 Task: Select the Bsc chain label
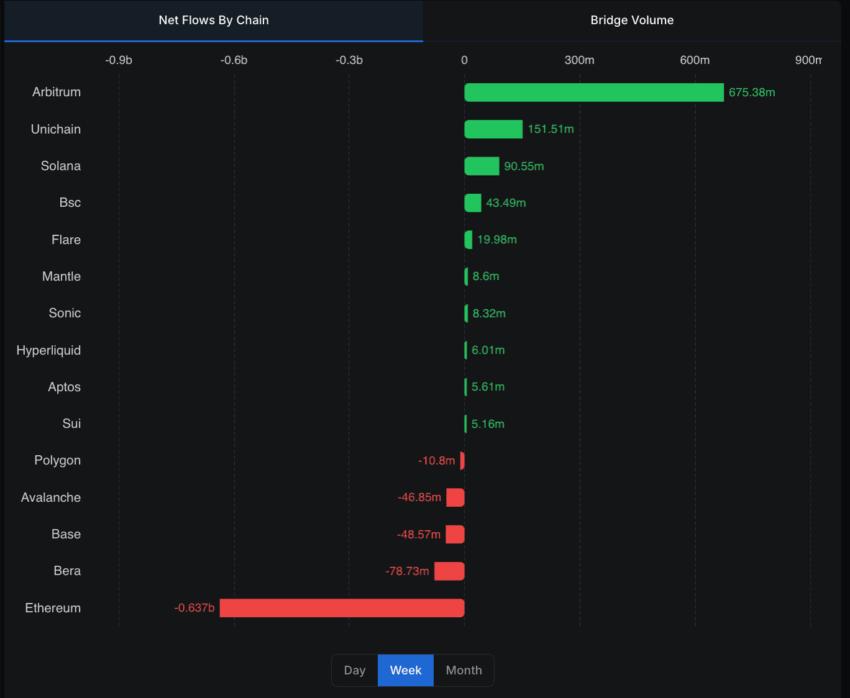point(70,202)
